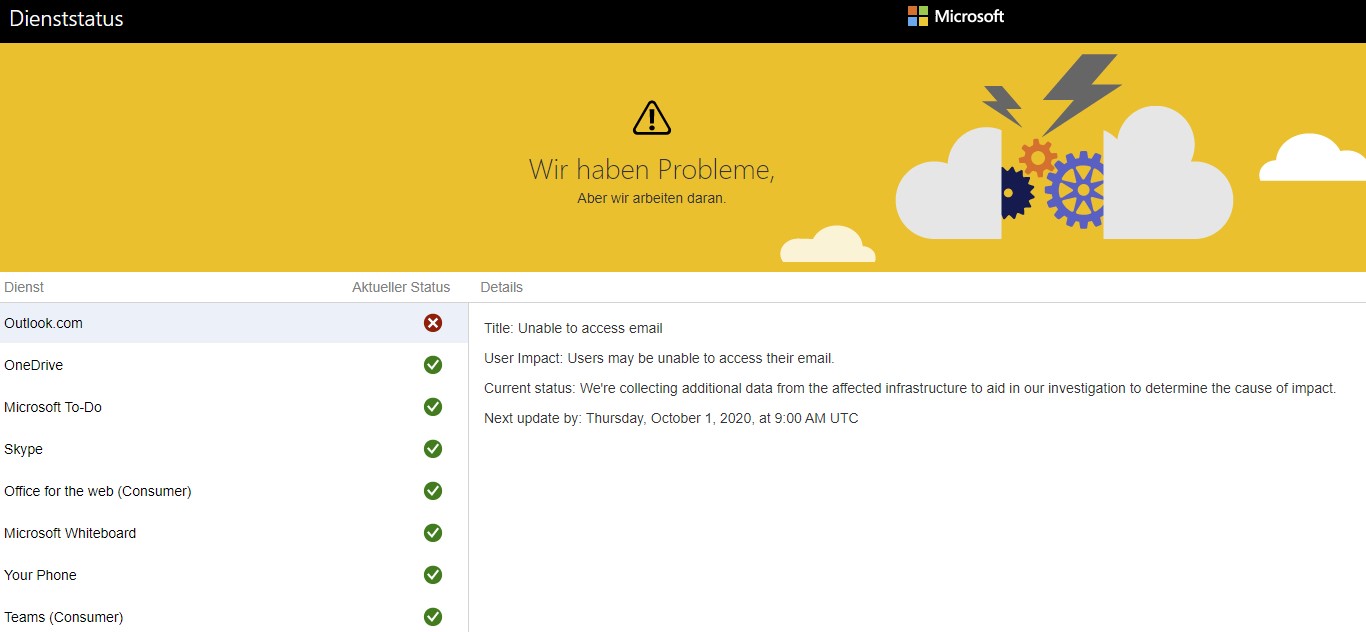Select Microsoft Whiteboard in service list

234,533
